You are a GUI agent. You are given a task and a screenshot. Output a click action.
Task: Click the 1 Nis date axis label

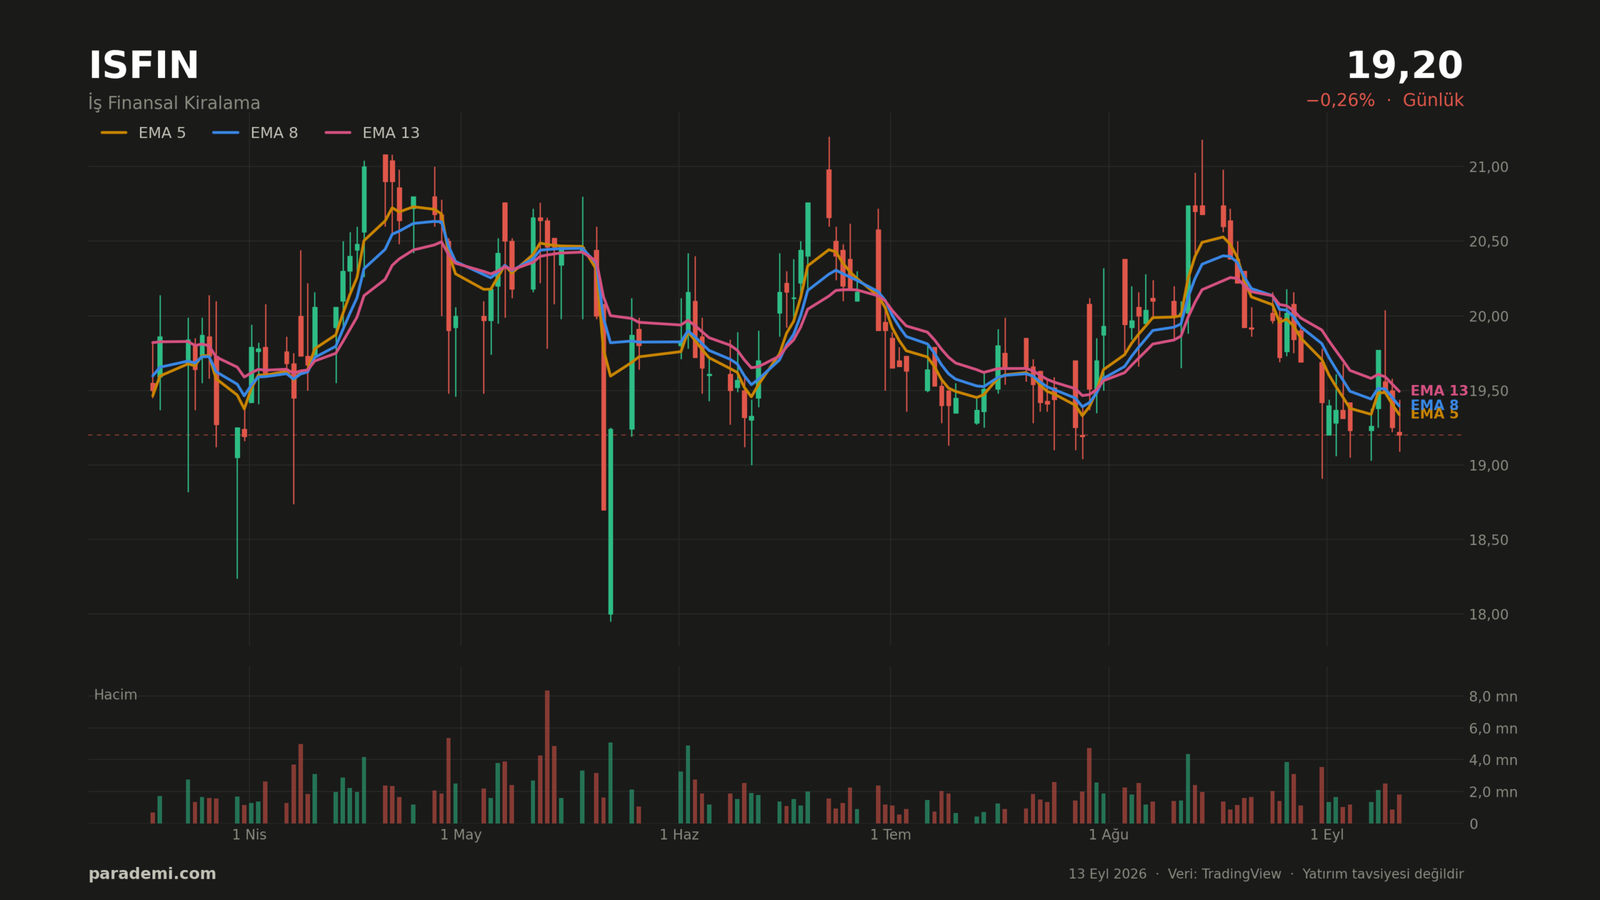coord(249,835)
